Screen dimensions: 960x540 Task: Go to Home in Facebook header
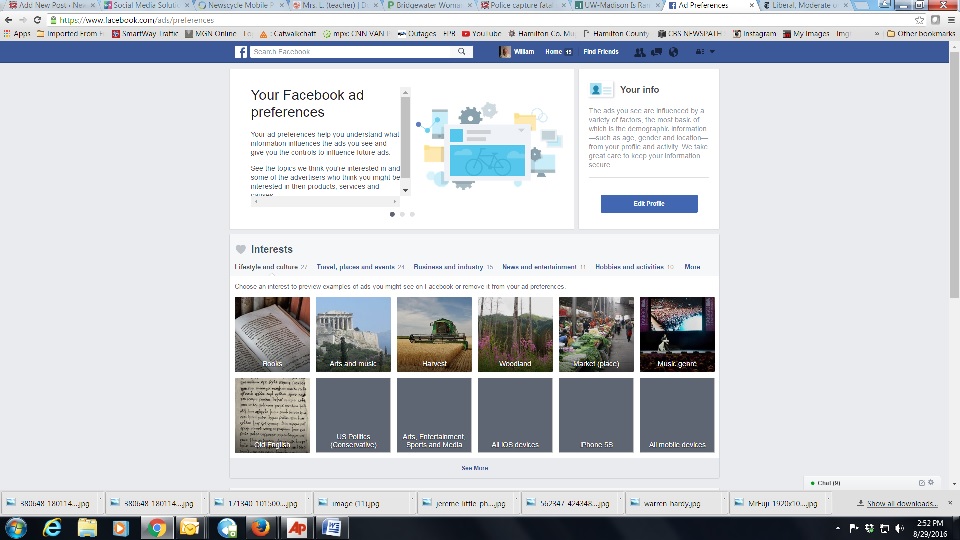pos(553,52)
